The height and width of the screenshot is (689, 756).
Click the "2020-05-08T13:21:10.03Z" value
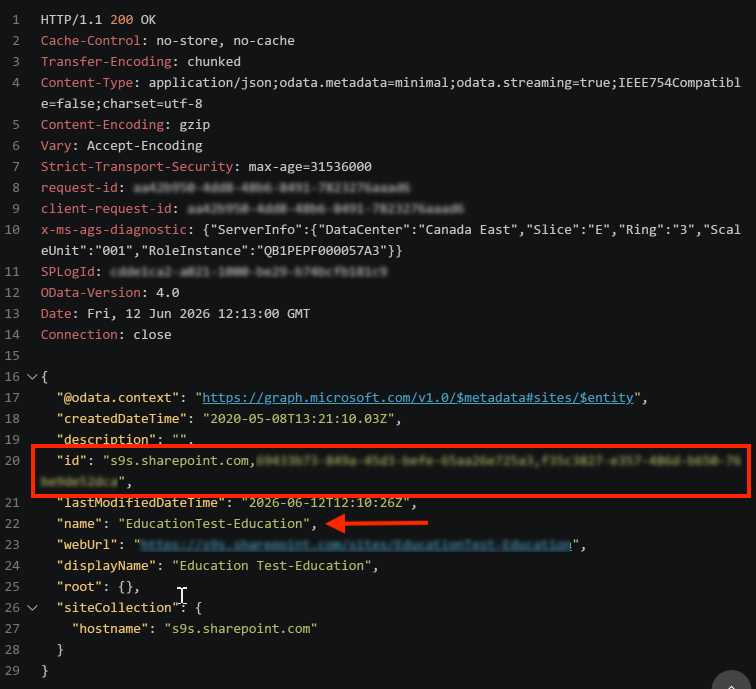[299, 419]
